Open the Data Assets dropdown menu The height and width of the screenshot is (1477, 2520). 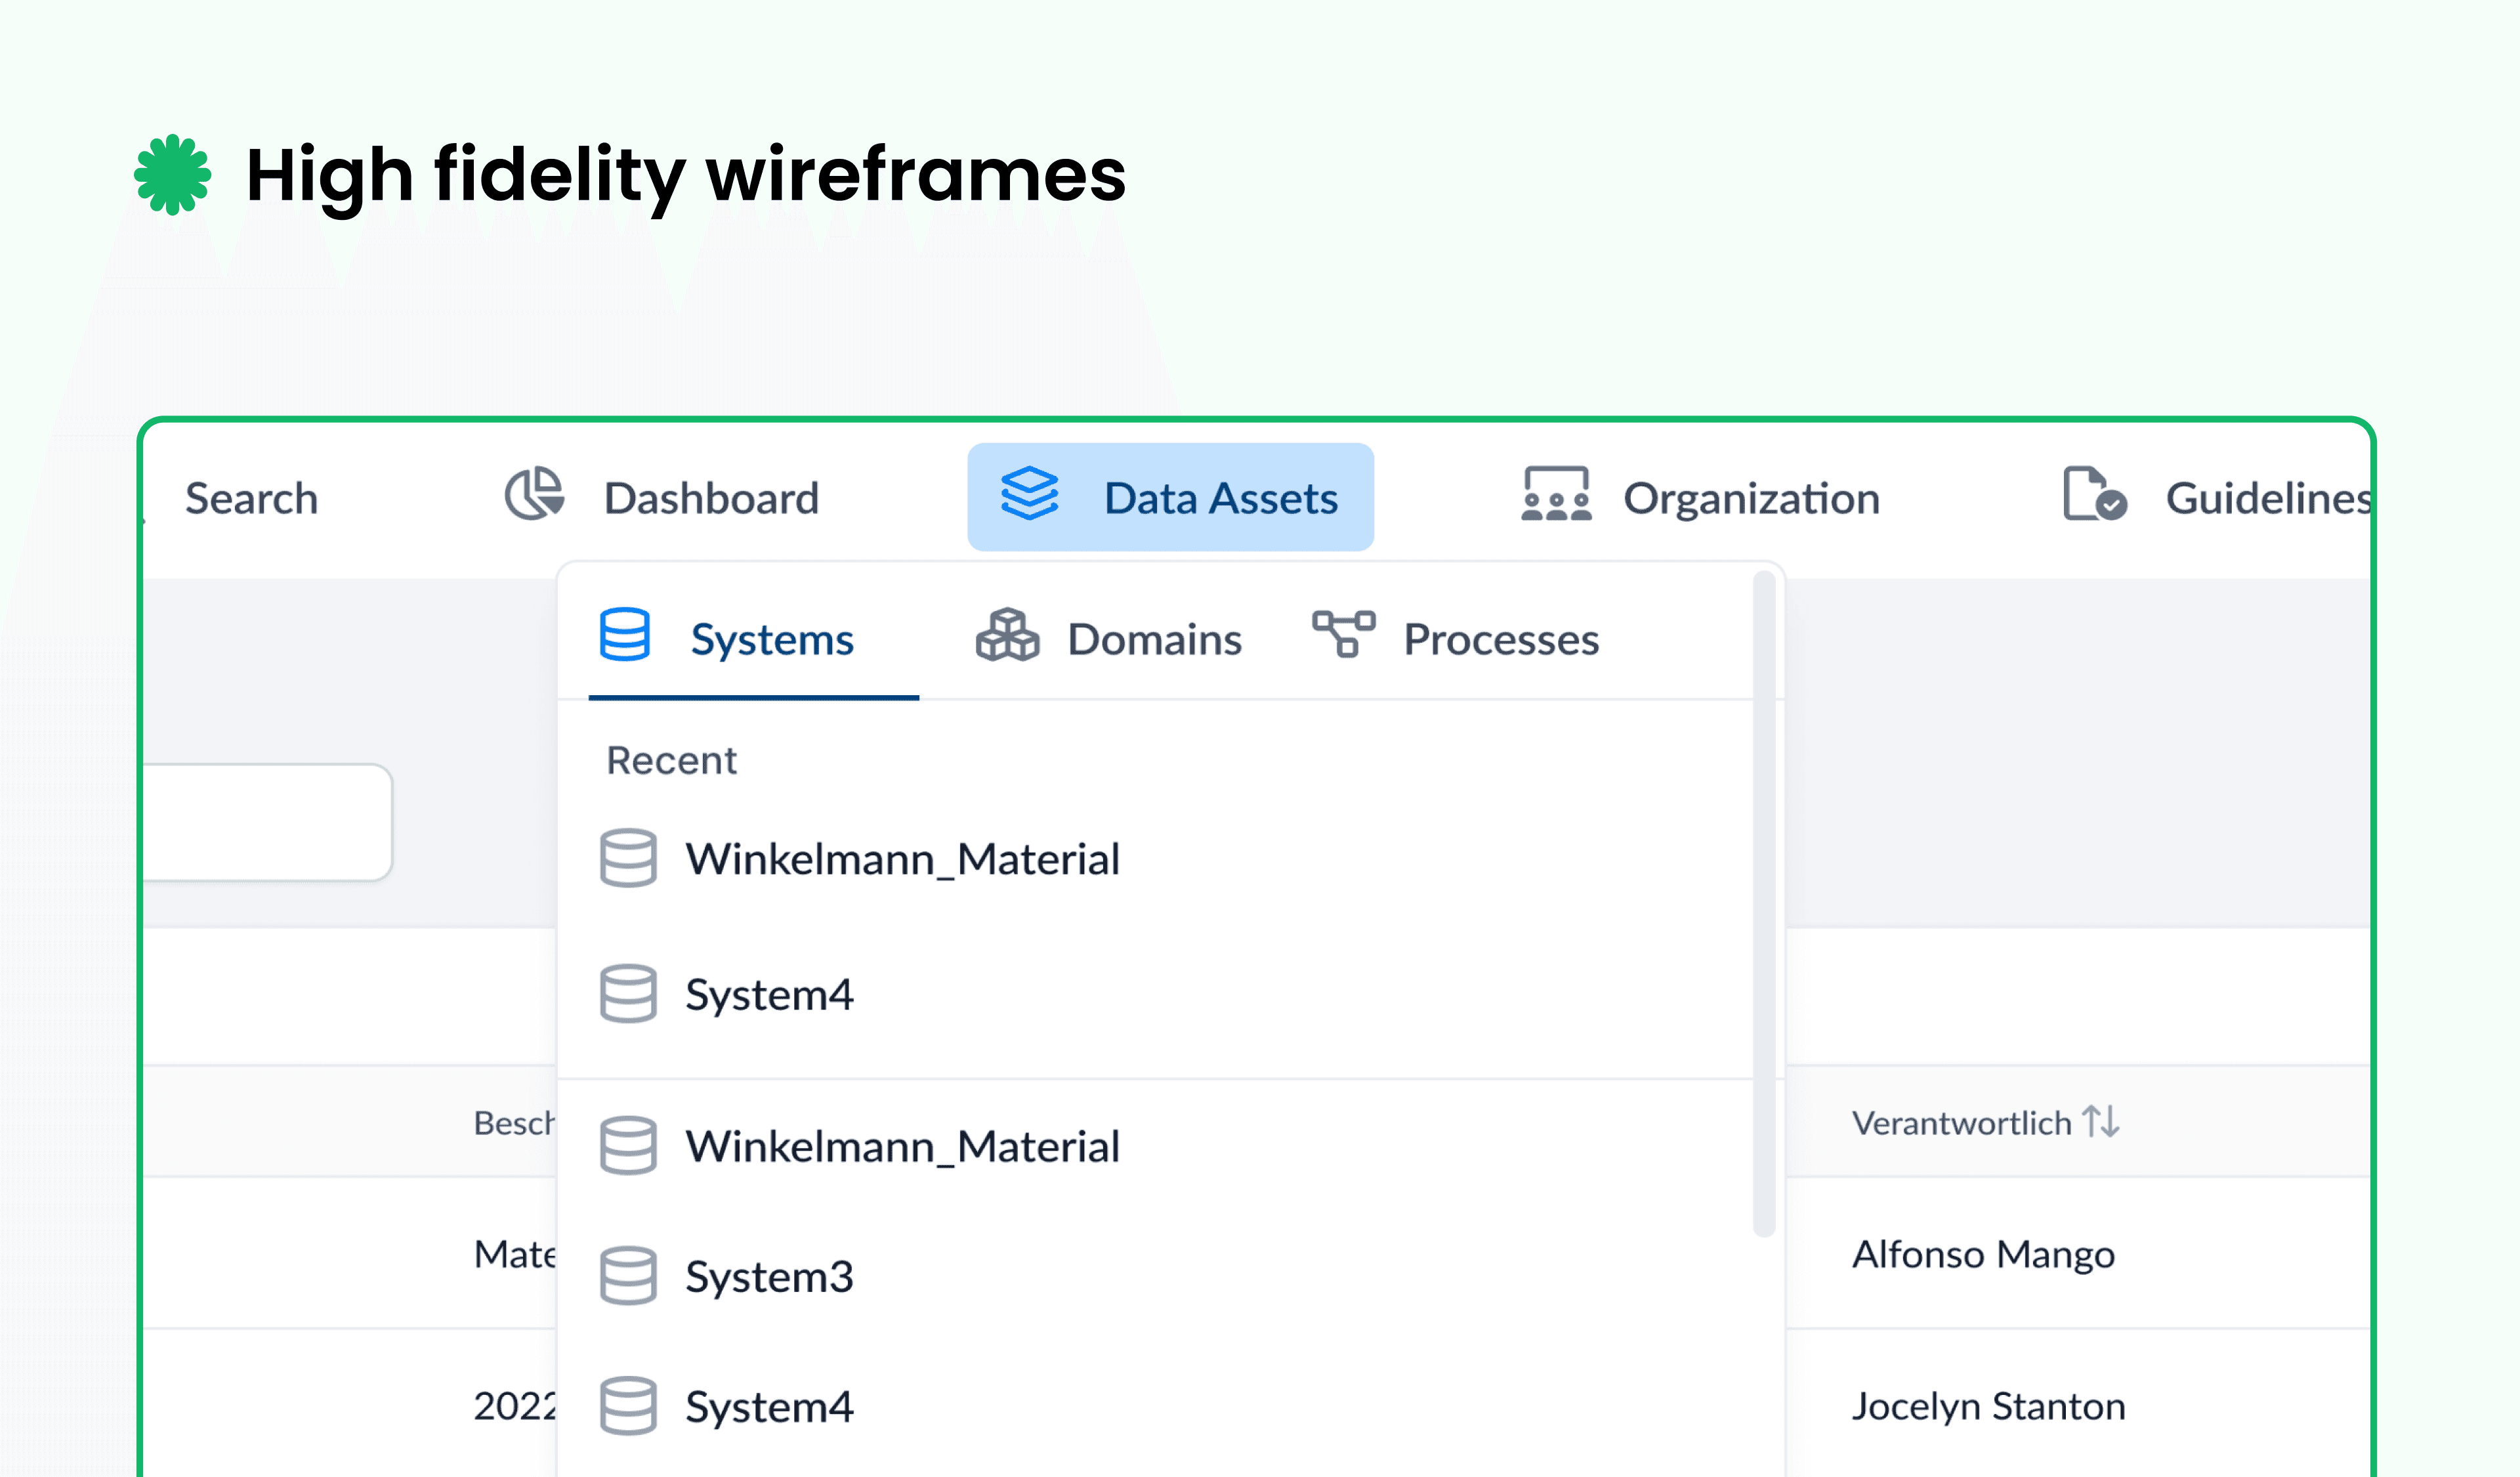[x=1170, y=497]
